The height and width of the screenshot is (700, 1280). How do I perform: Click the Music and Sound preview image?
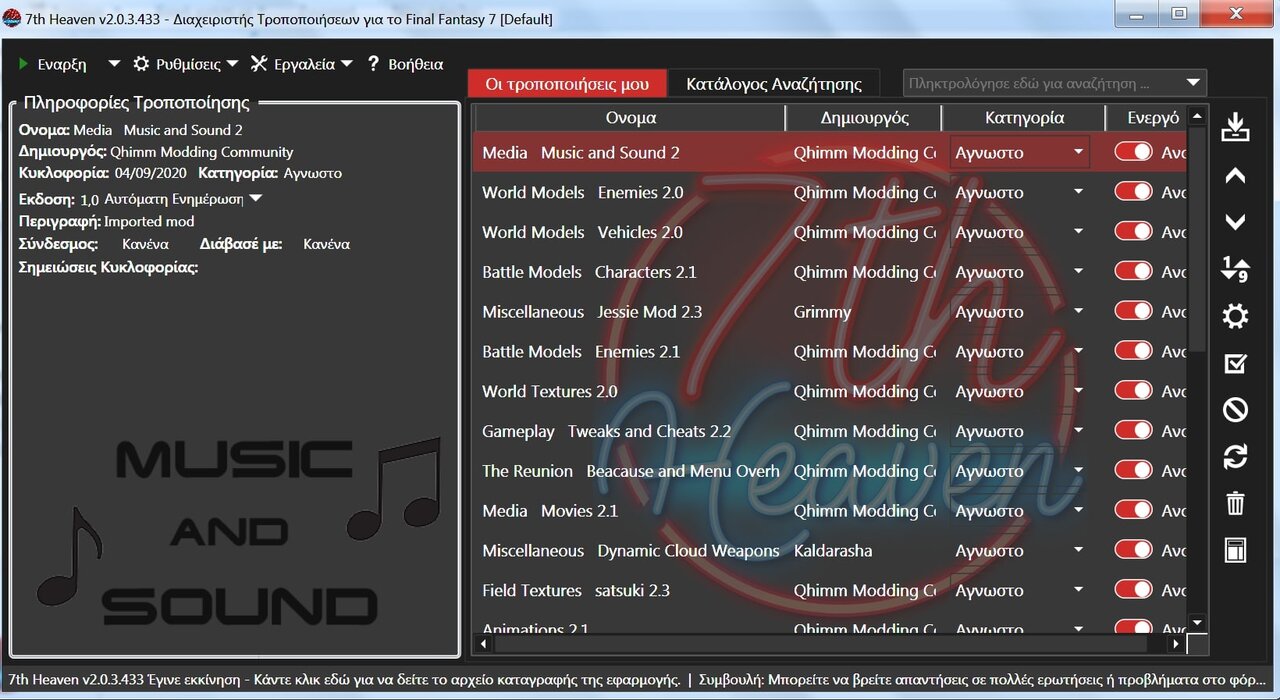236,532
